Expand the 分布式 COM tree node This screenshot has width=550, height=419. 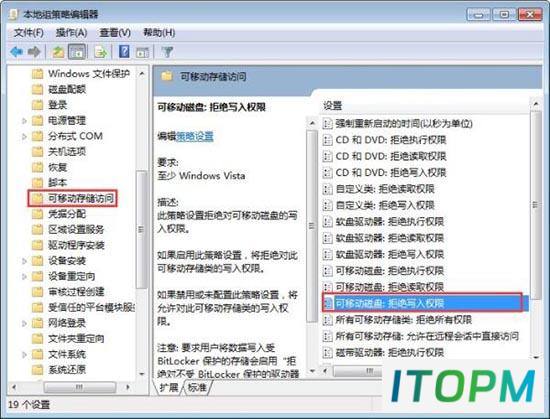click(24, 136)
